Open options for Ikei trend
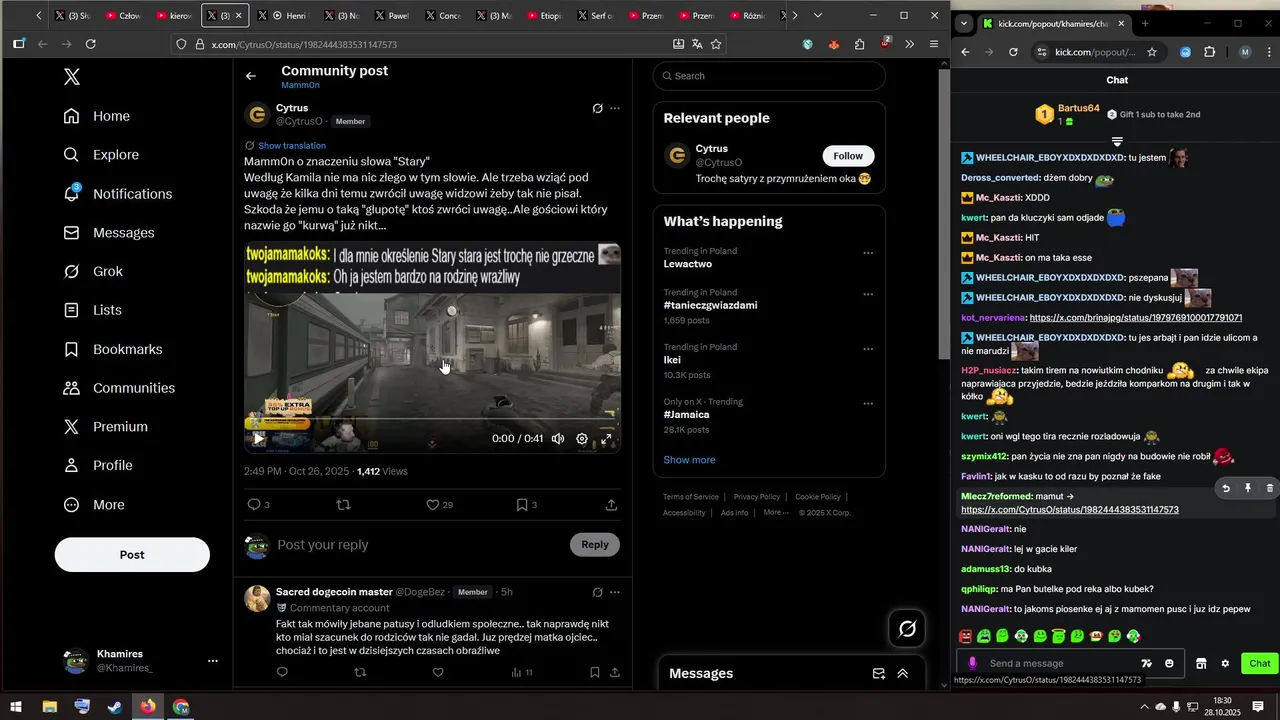Screen dimensions: 1280x720 [868, 349]
